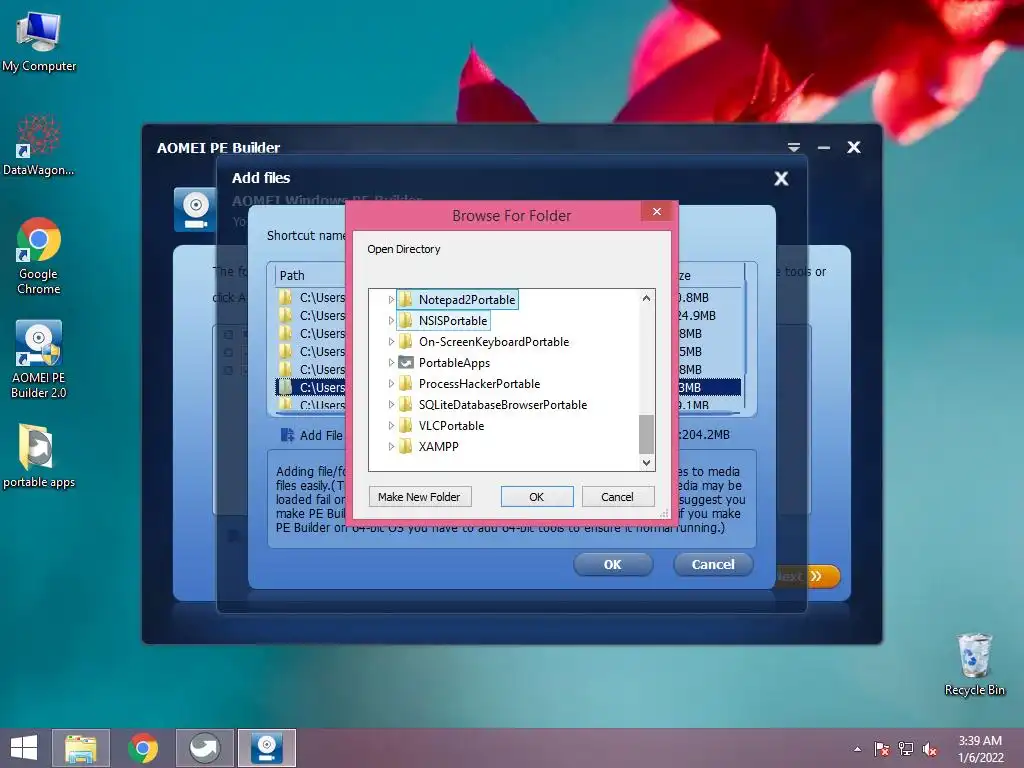Minimize the AOMEI PE Builder window
The width and height of the screenshot is (1024, 768).
tap(824, 148)
